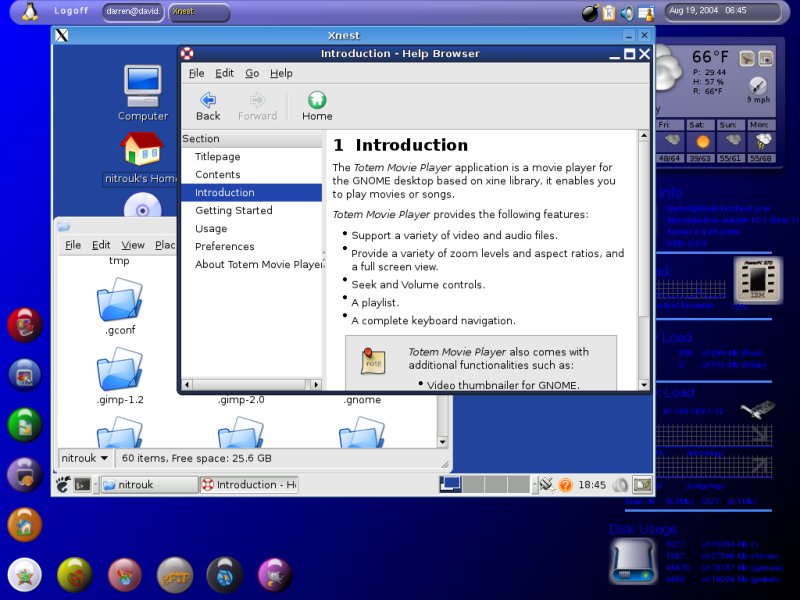The image size is (800, 600).
Task: Open the Edit menu in Help Browser
Action: (224, 73)
